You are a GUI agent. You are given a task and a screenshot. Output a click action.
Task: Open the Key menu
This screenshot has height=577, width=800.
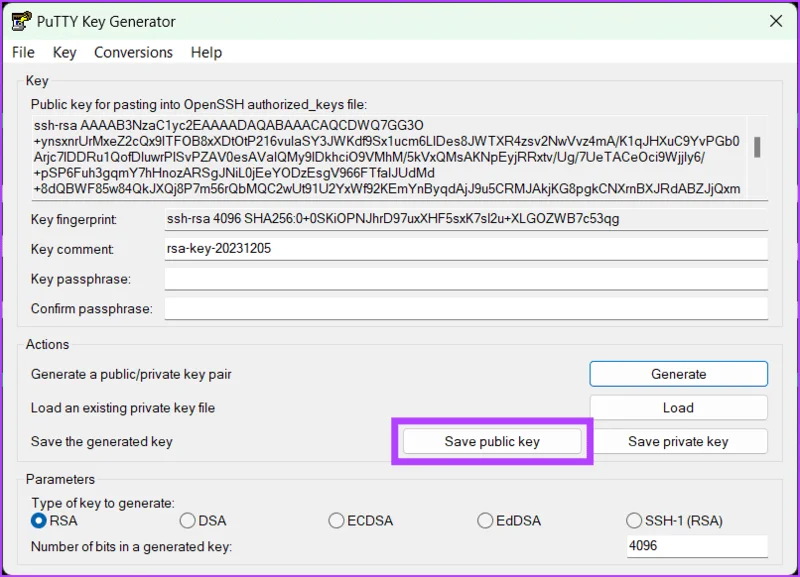64,53
